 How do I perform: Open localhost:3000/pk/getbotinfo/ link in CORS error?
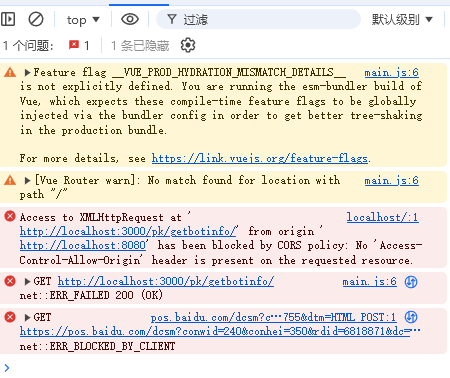(x=128, y=231)
